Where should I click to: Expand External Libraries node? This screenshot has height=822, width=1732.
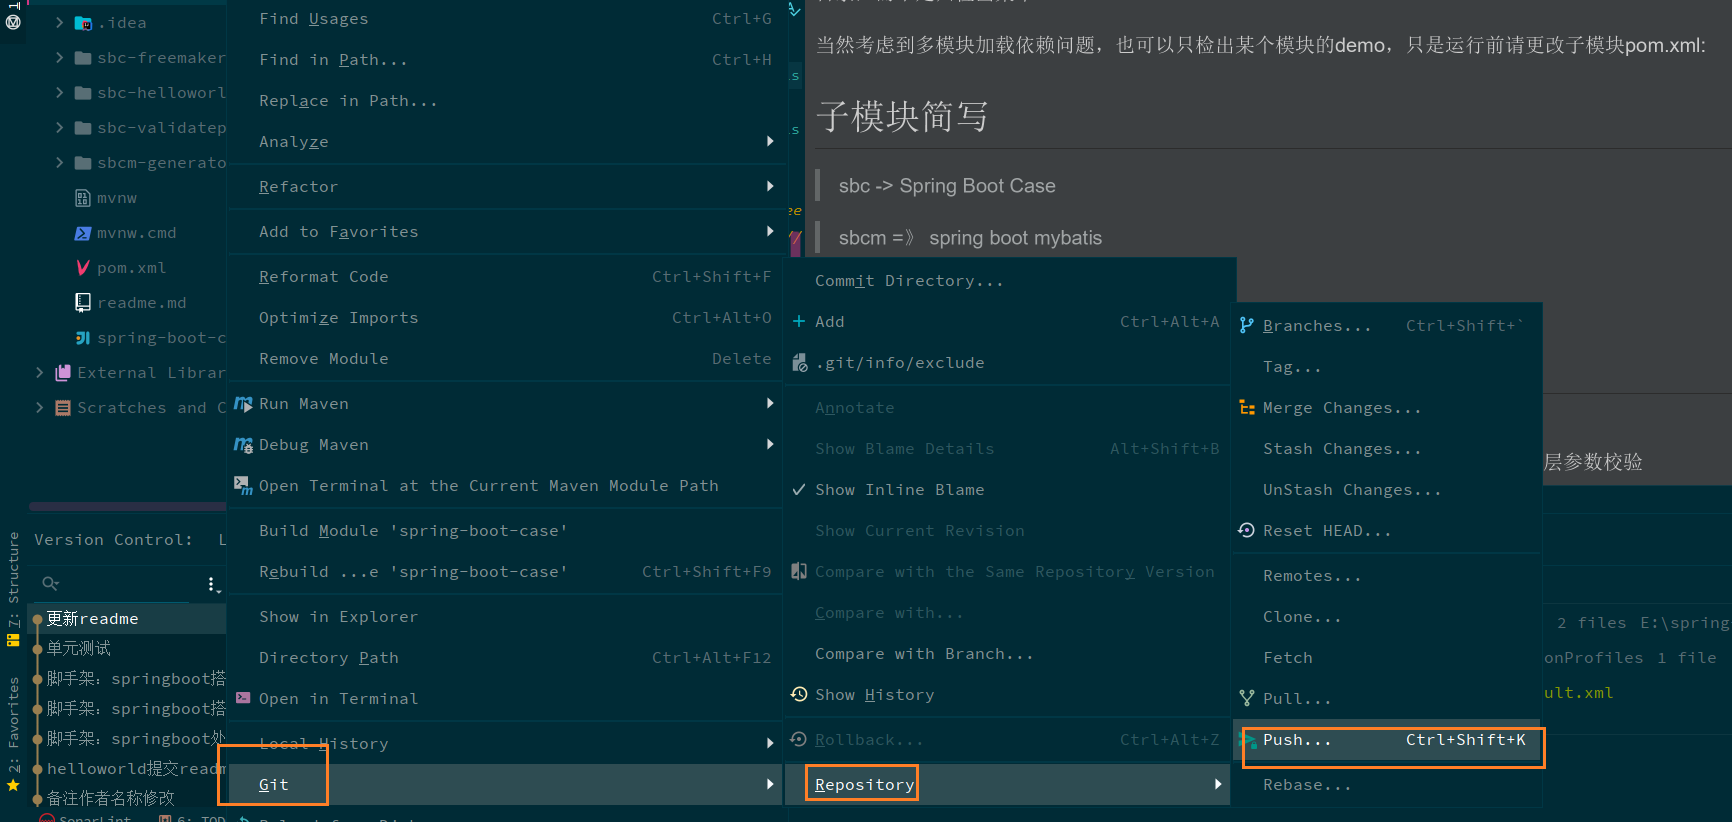pos(40,373)
